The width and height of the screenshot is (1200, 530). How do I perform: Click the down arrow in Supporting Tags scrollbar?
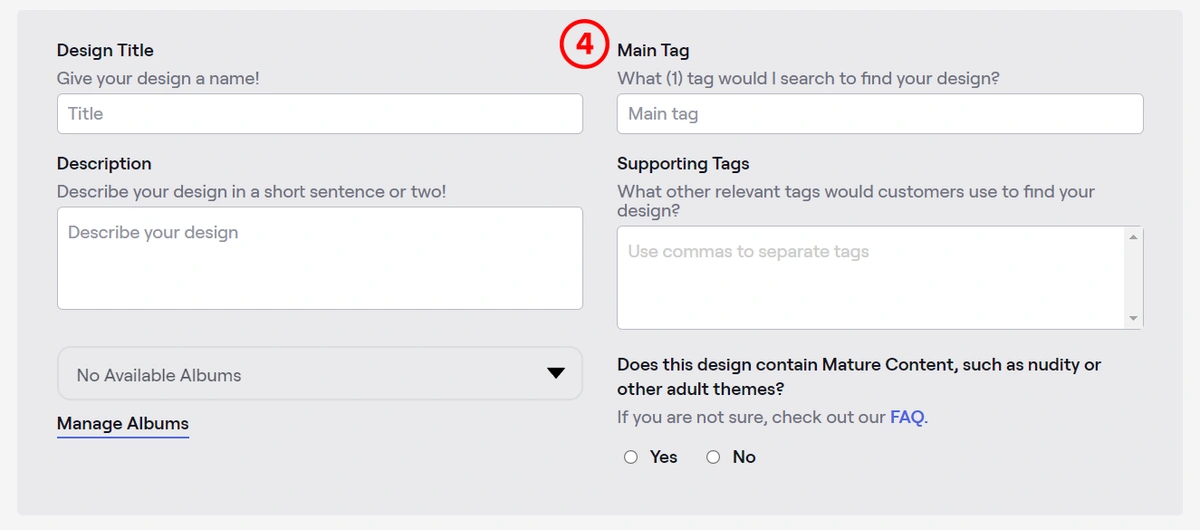[1133, 318]
